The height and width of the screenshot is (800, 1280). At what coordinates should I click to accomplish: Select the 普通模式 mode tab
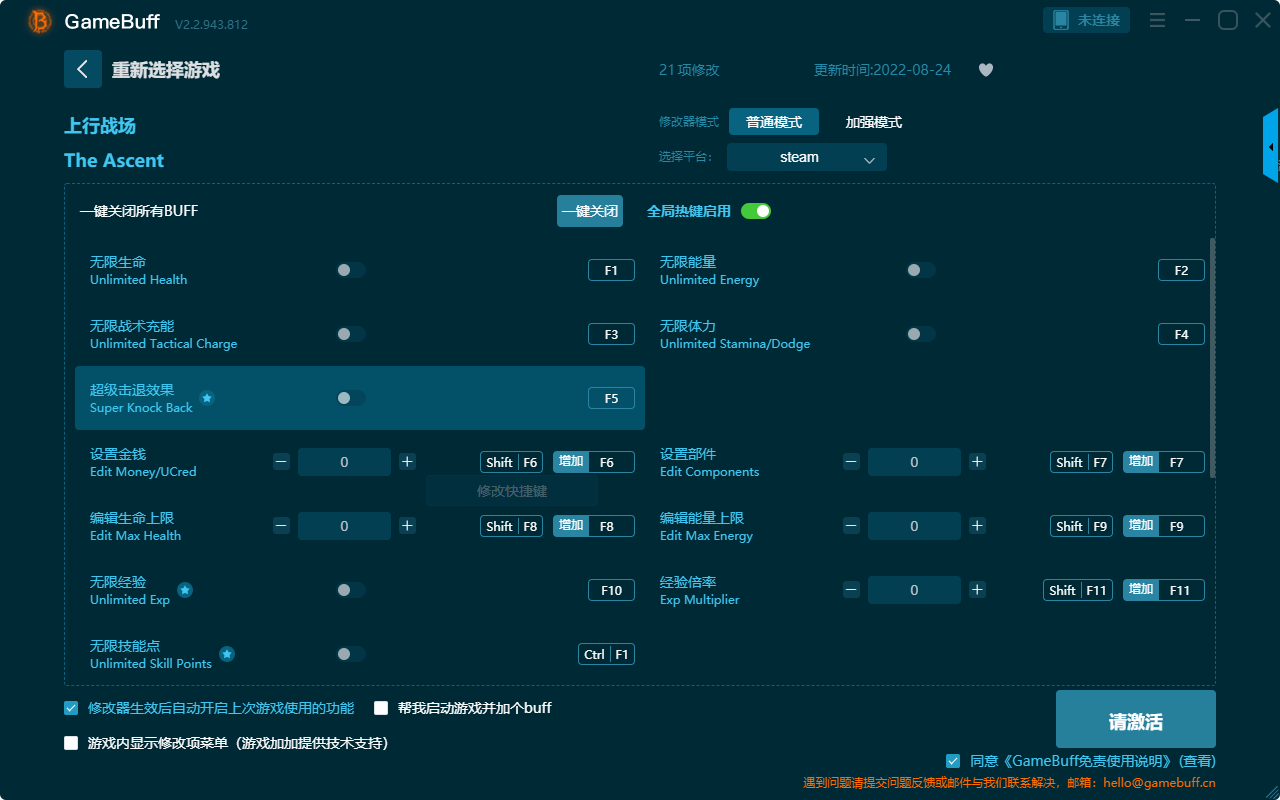[x=774, y=122]
